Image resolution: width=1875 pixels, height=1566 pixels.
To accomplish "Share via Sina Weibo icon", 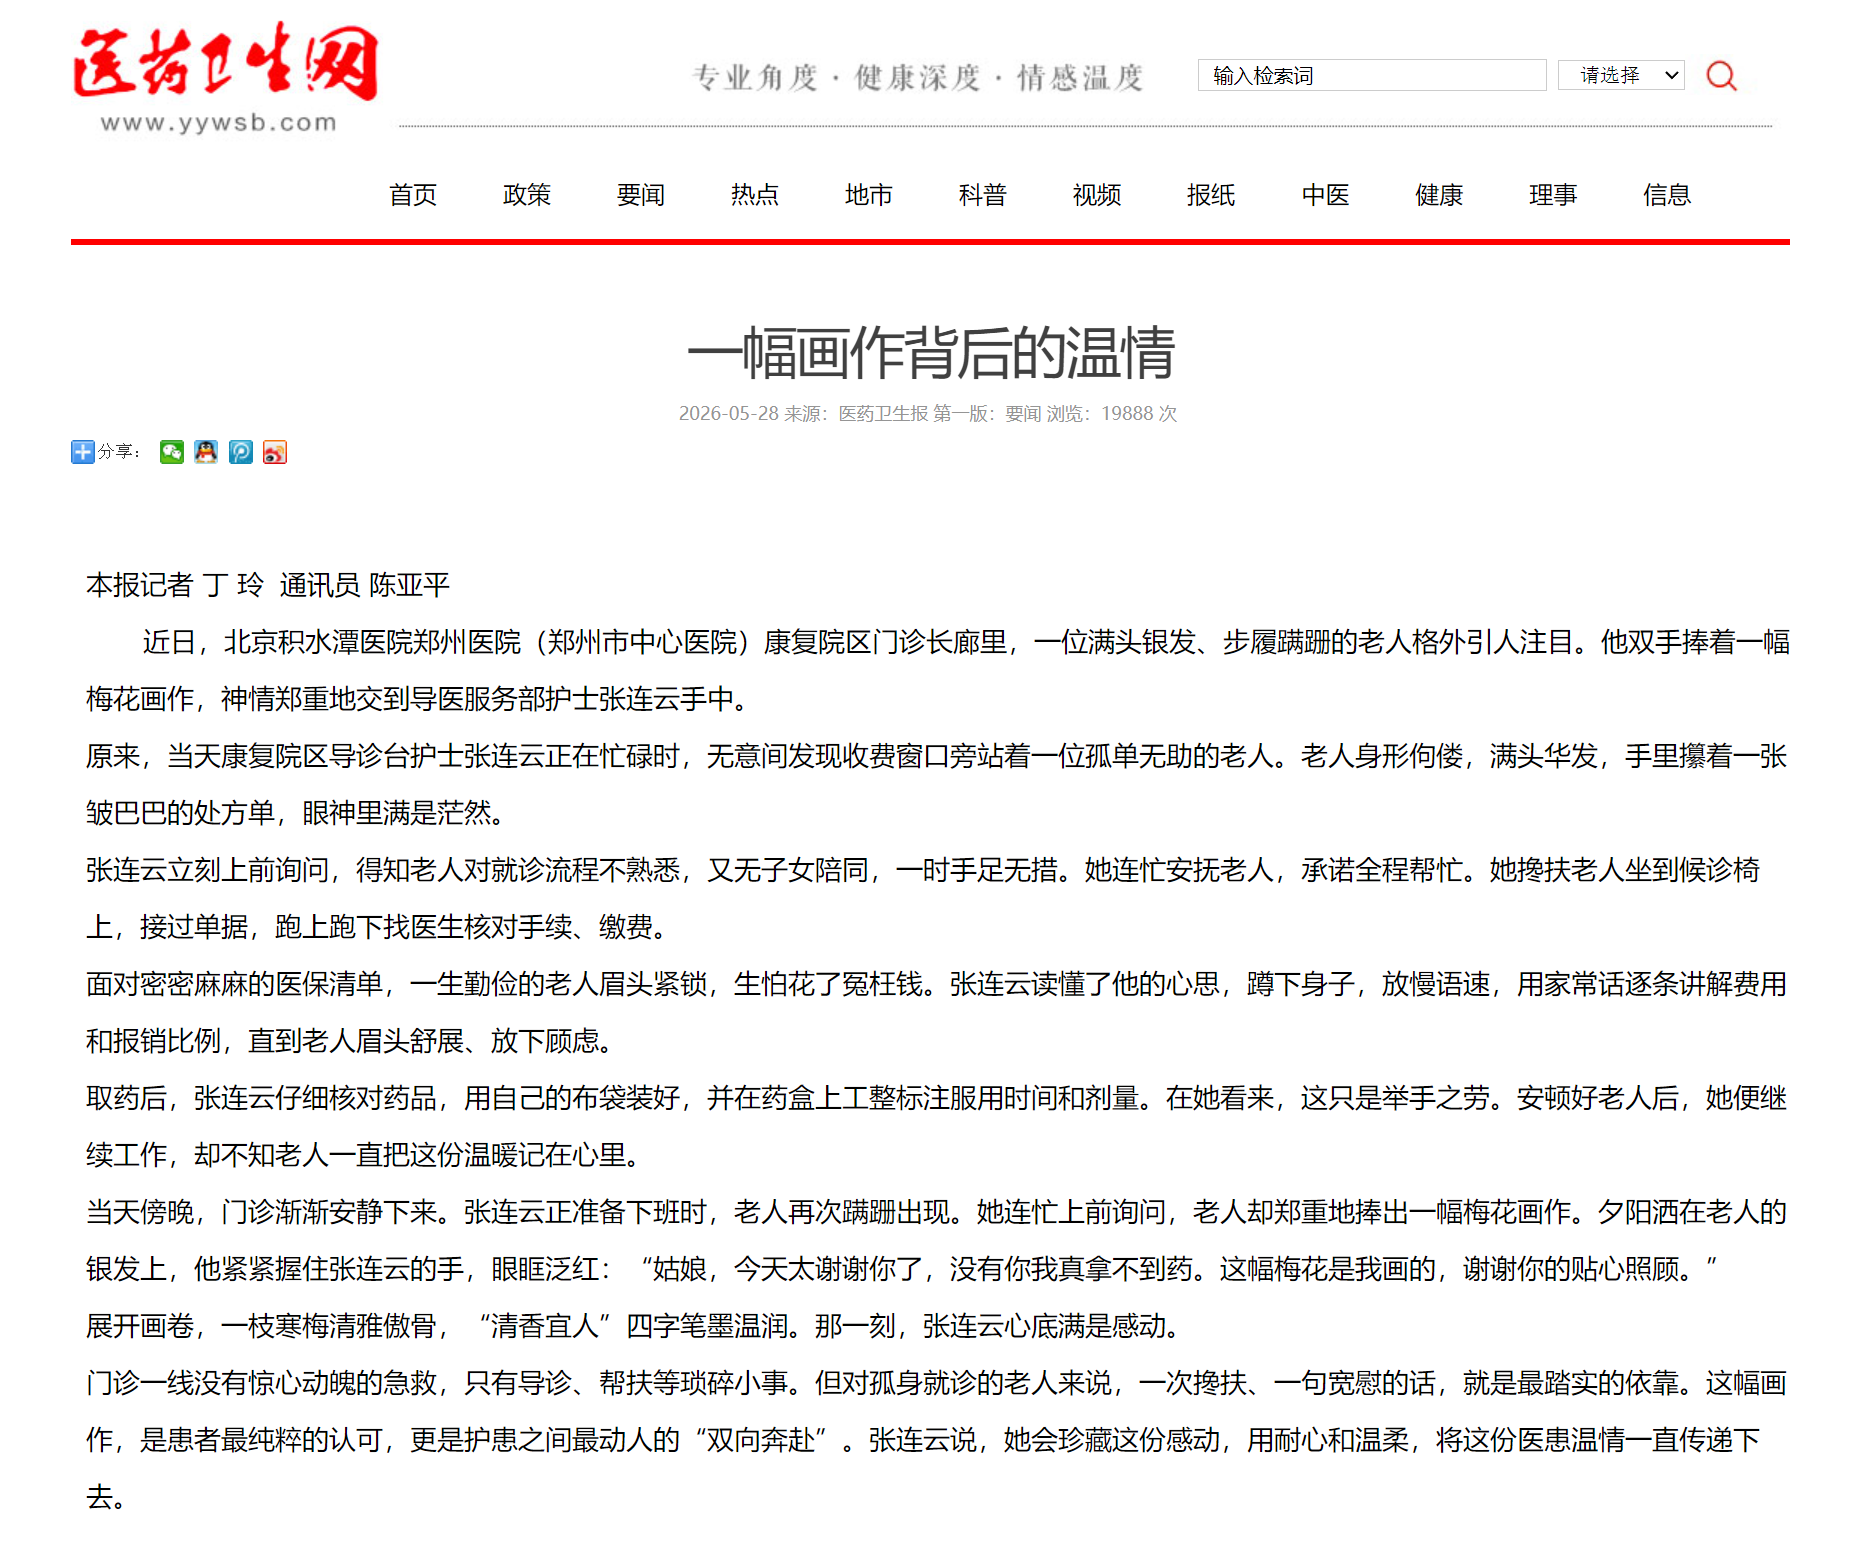I will (x=275, y=452).
